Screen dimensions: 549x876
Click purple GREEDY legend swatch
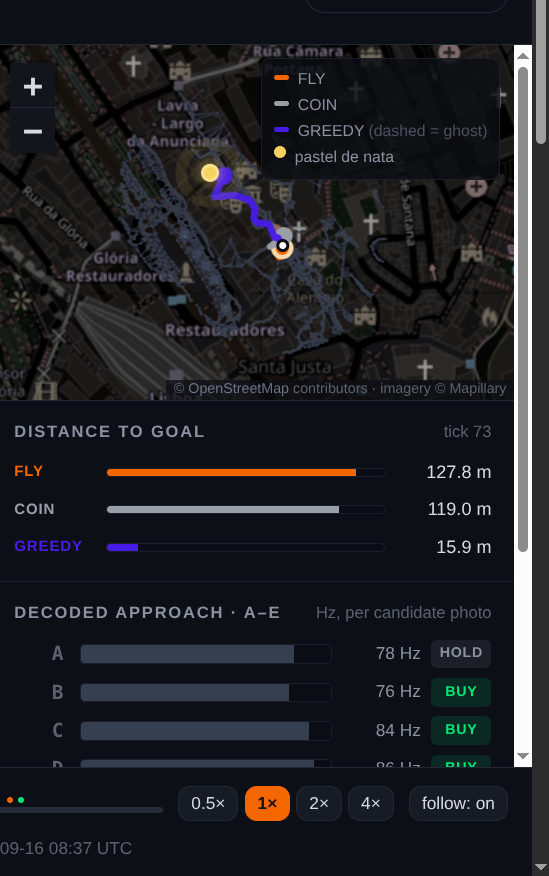click(x=281, y=130)
